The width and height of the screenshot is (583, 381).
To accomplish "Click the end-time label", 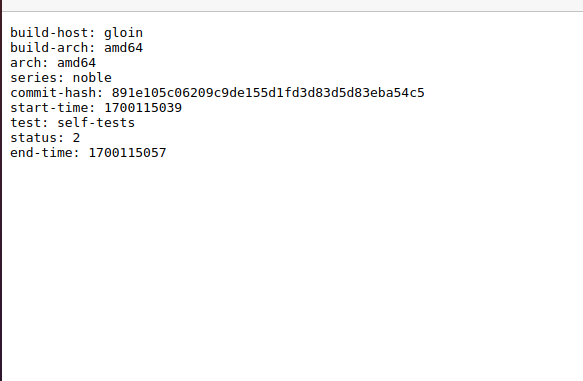I will tap(45, 153).
